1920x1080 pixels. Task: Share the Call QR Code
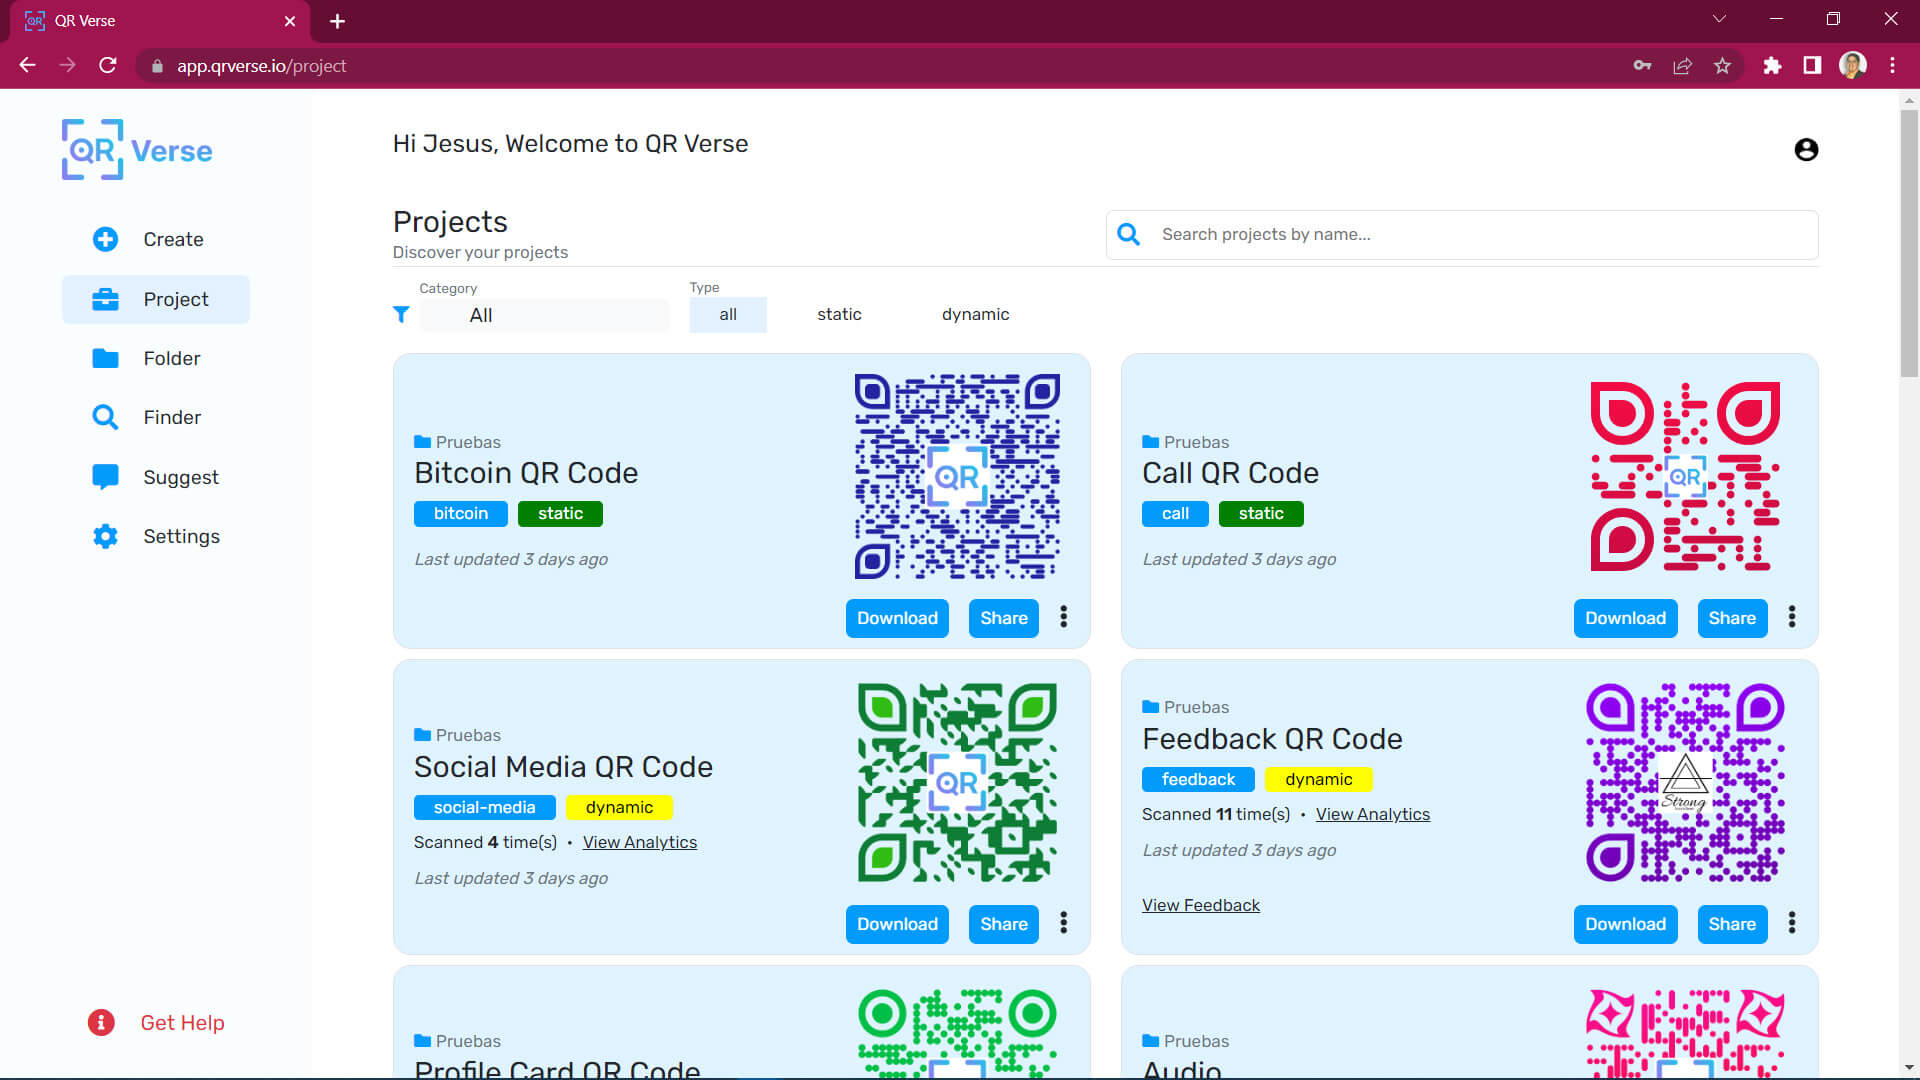[x=1732, y=618]
